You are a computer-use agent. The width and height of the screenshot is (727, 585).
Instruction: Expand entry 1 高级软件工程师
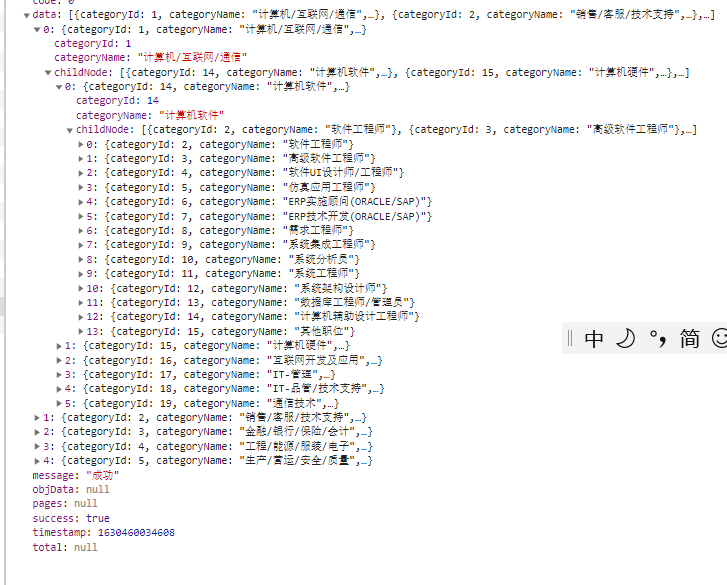pyautogui.click(x=81, y=159)
